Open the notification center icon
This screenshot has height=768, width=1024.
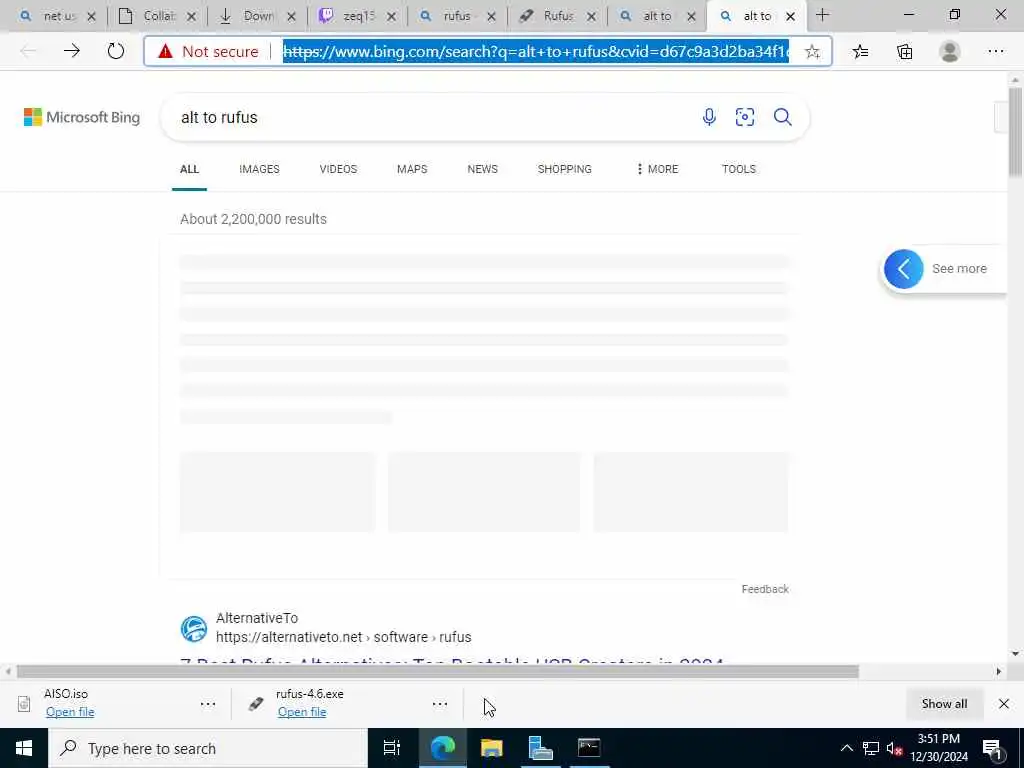[x=993, y=748]
